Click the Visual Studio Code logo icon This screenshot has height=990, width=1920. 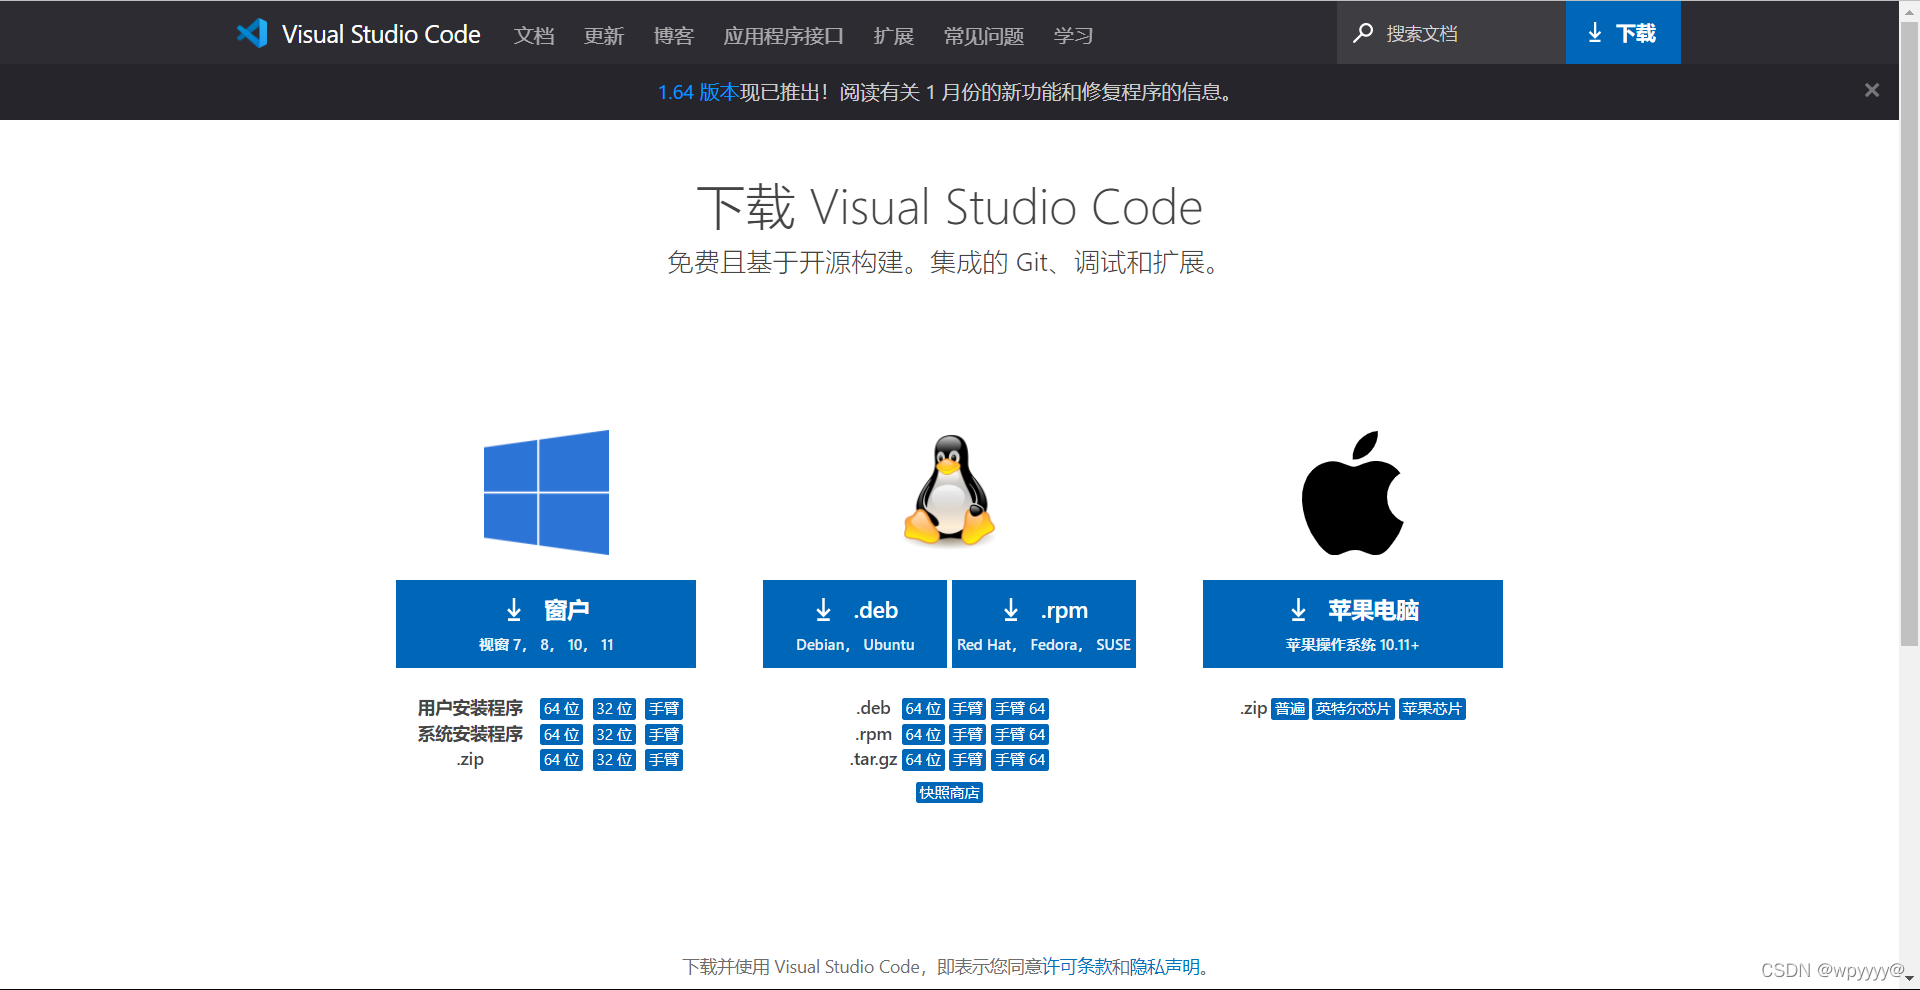pyautogui.click(x=252, y=33)
